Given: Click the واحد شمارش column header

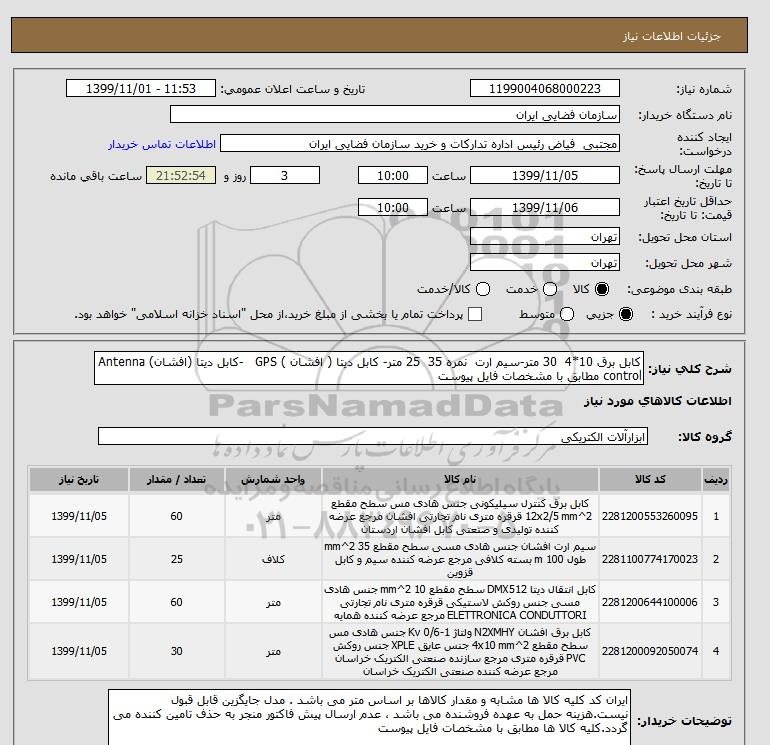Looking at the screenshot, I should pos(273,479).
